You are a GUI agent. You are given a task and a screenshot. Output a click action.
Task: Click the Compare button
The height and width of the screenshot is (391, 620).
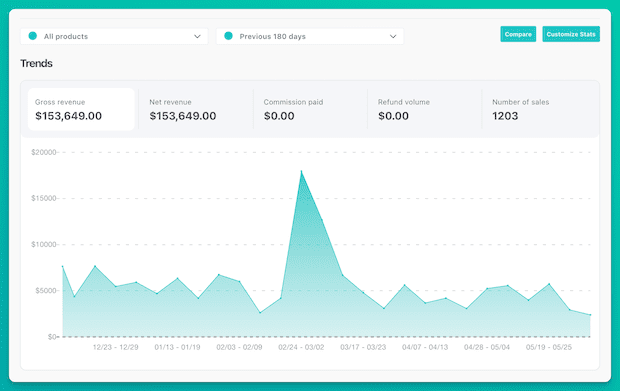point(518,34)
